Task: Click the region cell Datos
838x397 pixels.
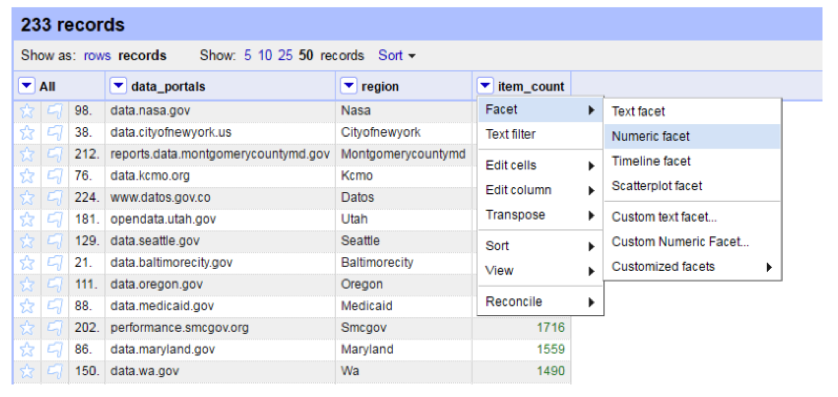Action: point(358,198)
